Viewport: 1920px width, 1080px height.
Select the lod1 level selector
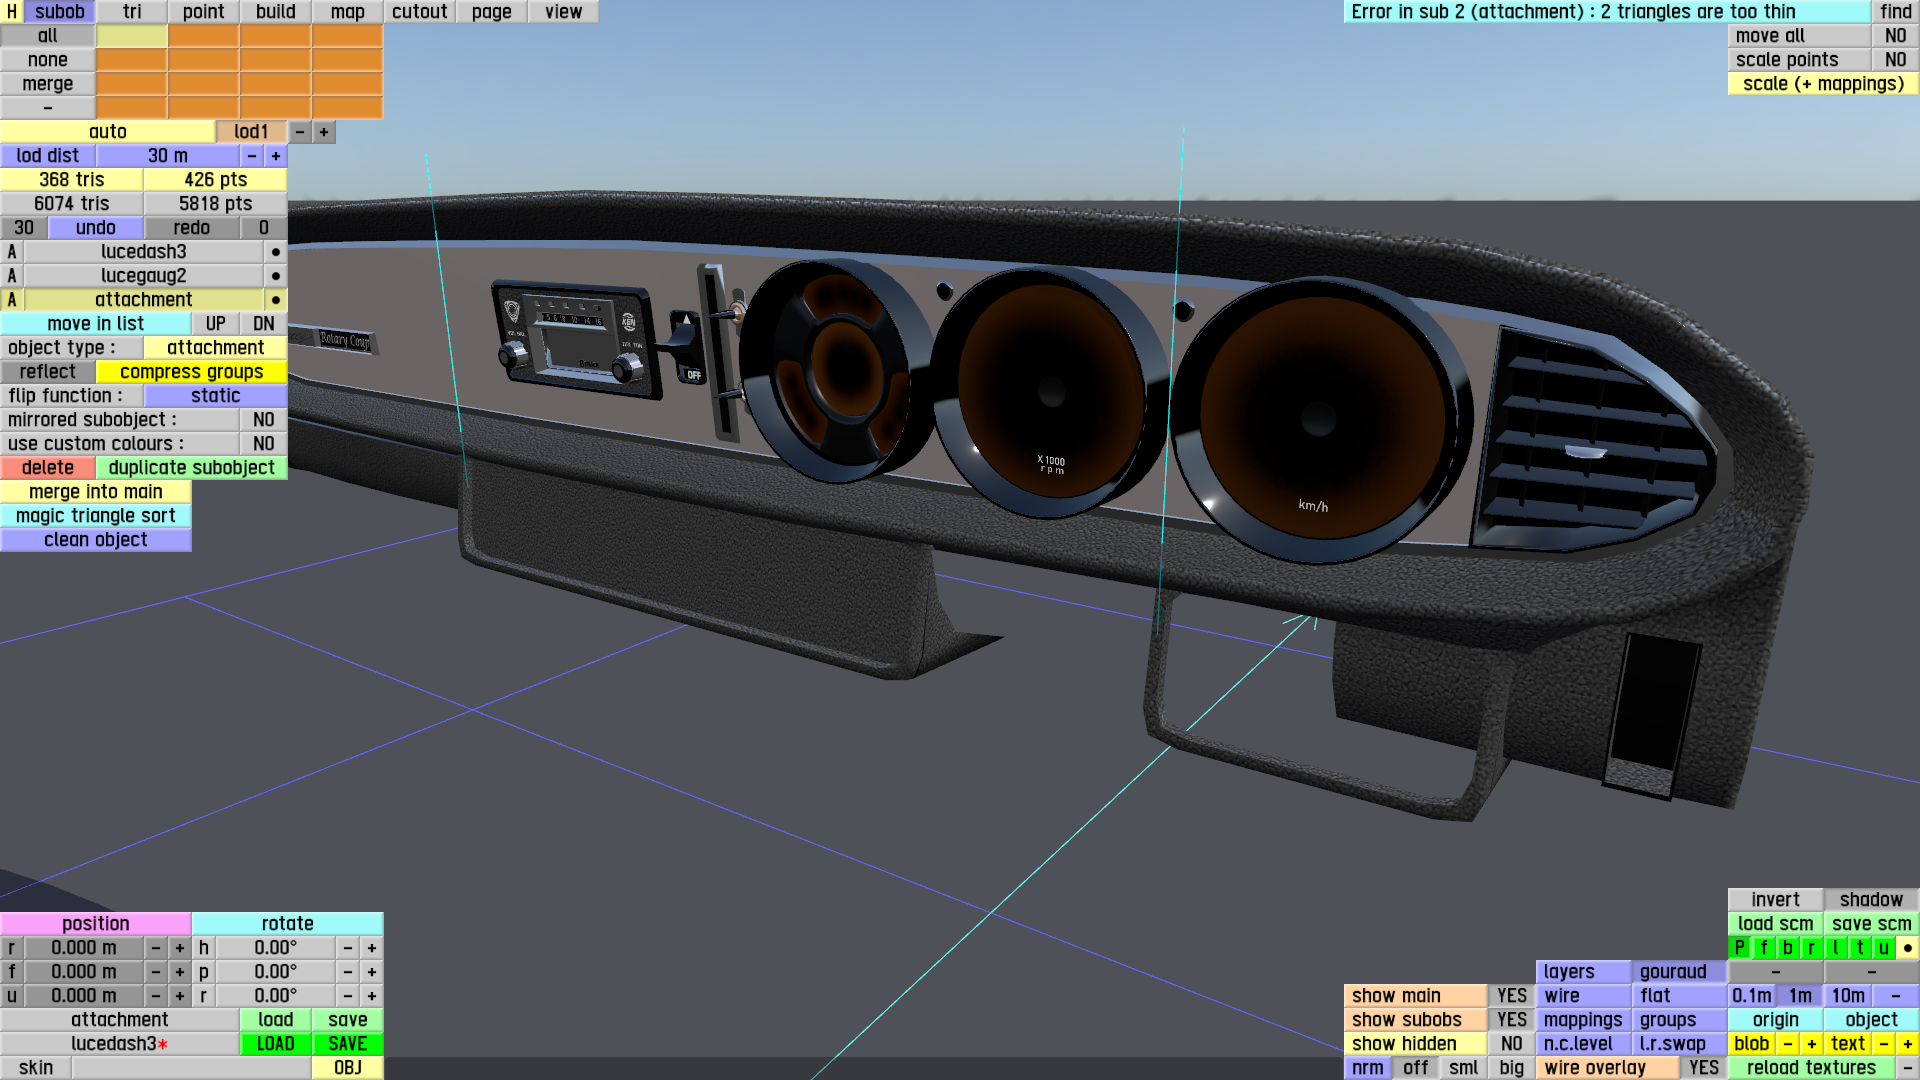coord(251,132)
